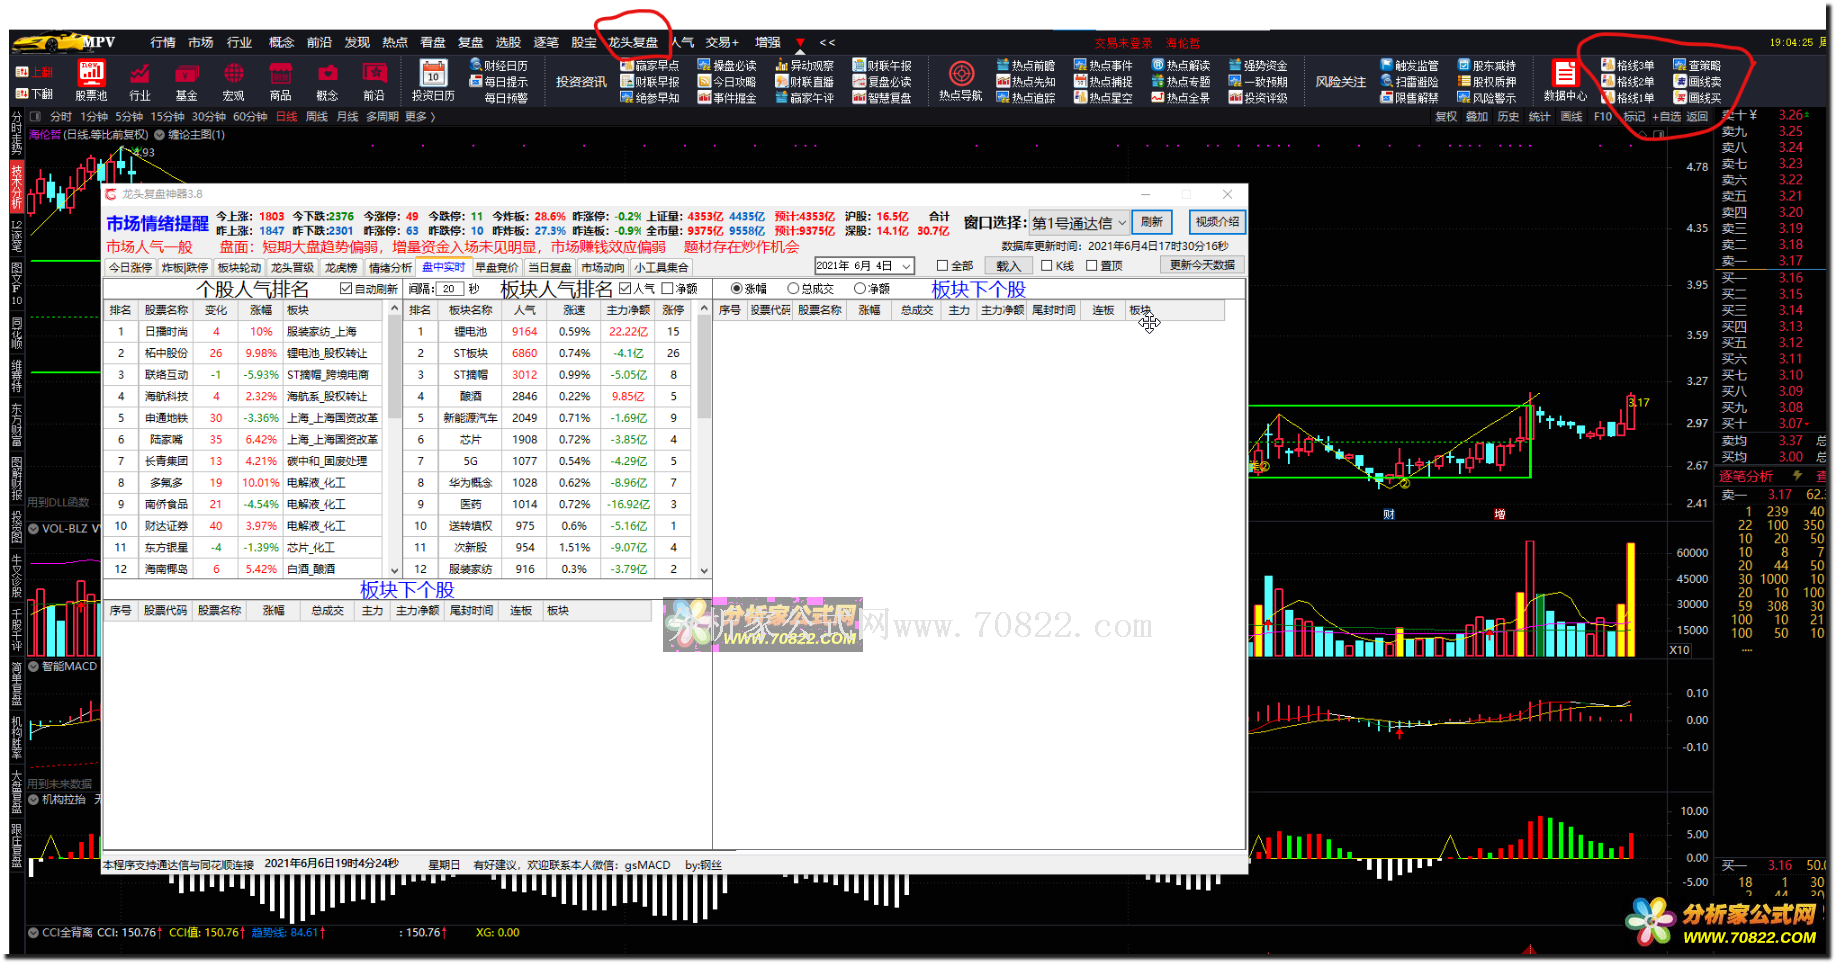Collapse menu with the << chevrons
The height and width of the screenshot is (963, 1836).
pos(827,43)
